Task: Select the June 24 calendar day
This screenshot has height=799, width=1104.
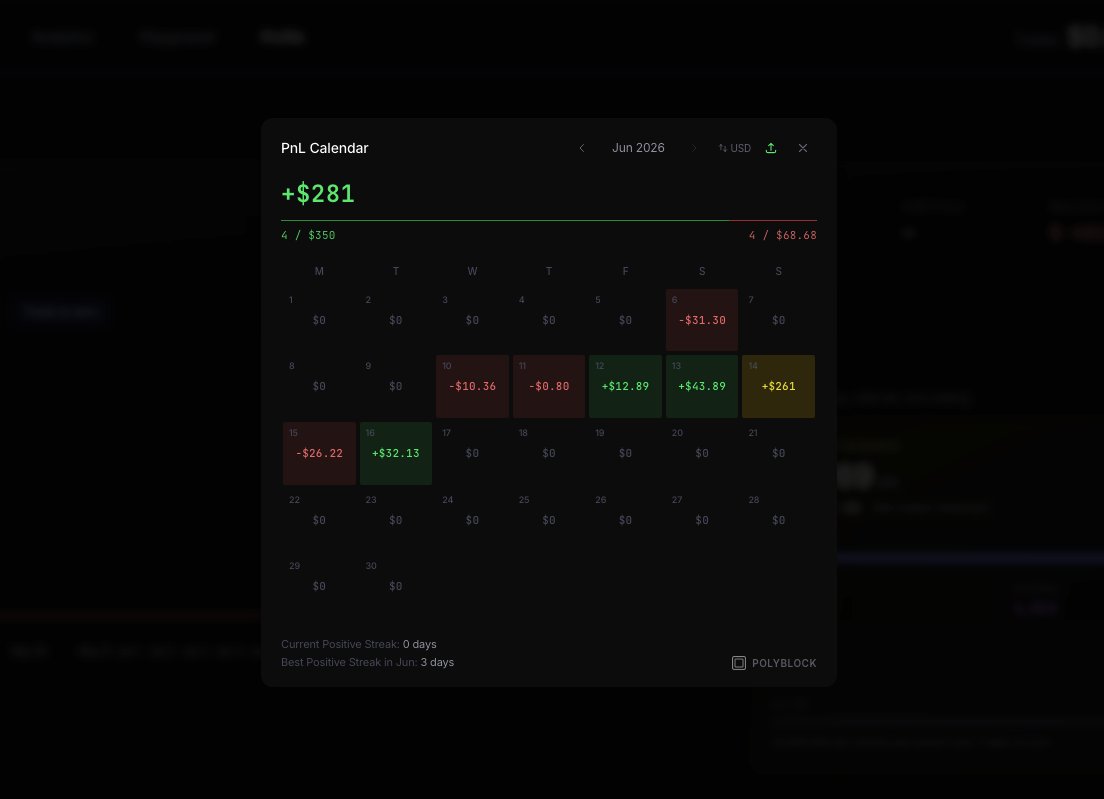Action: pyautogui.click(x=472, y=520)
